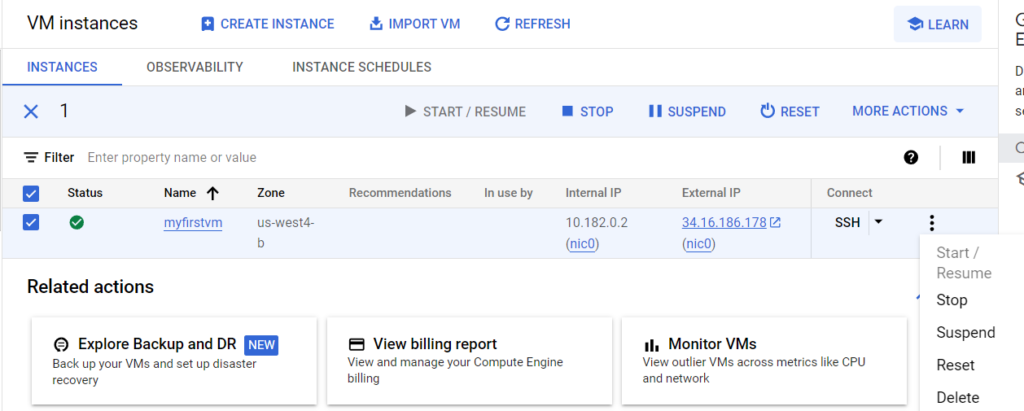Select Stop in the context menu
Screen dimensions: 1024x411
tap(952, 301)
